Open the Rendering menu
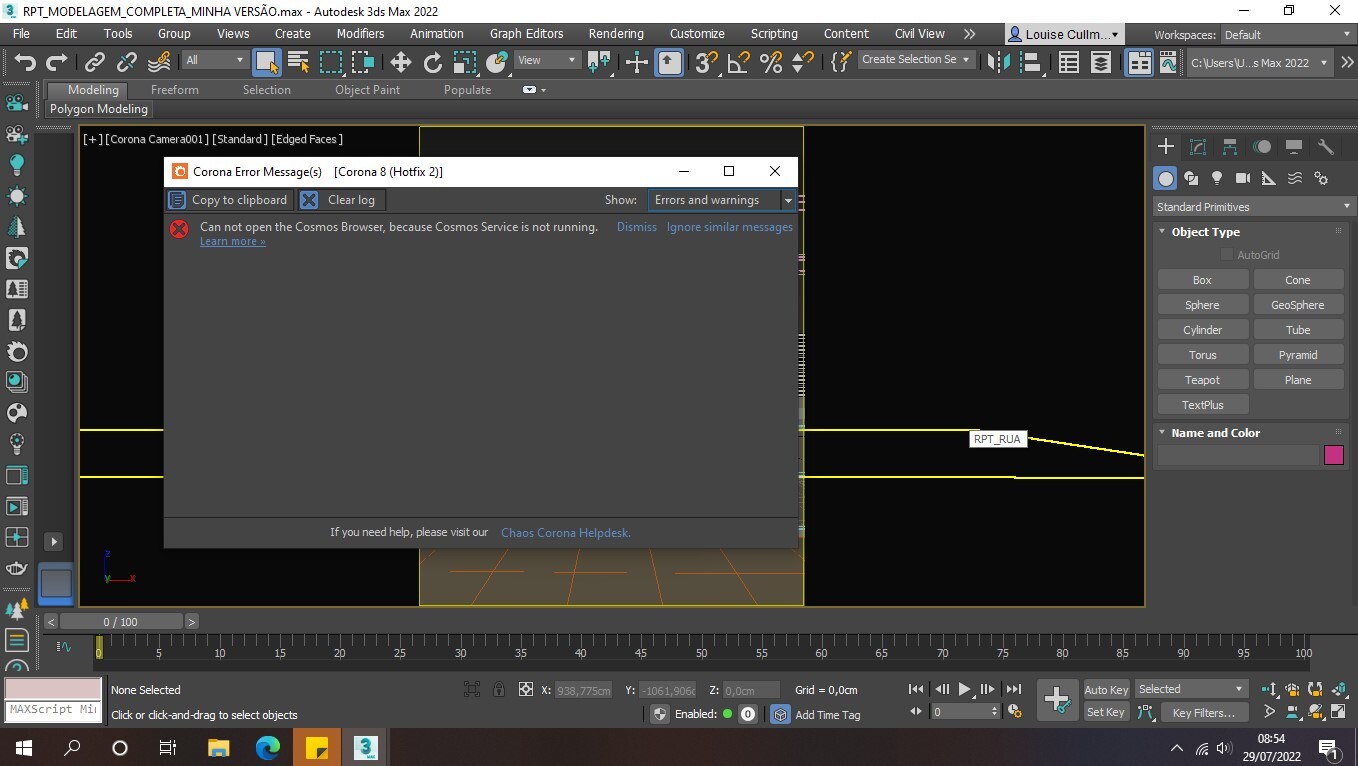1358x766 pixels. (616, 33)
